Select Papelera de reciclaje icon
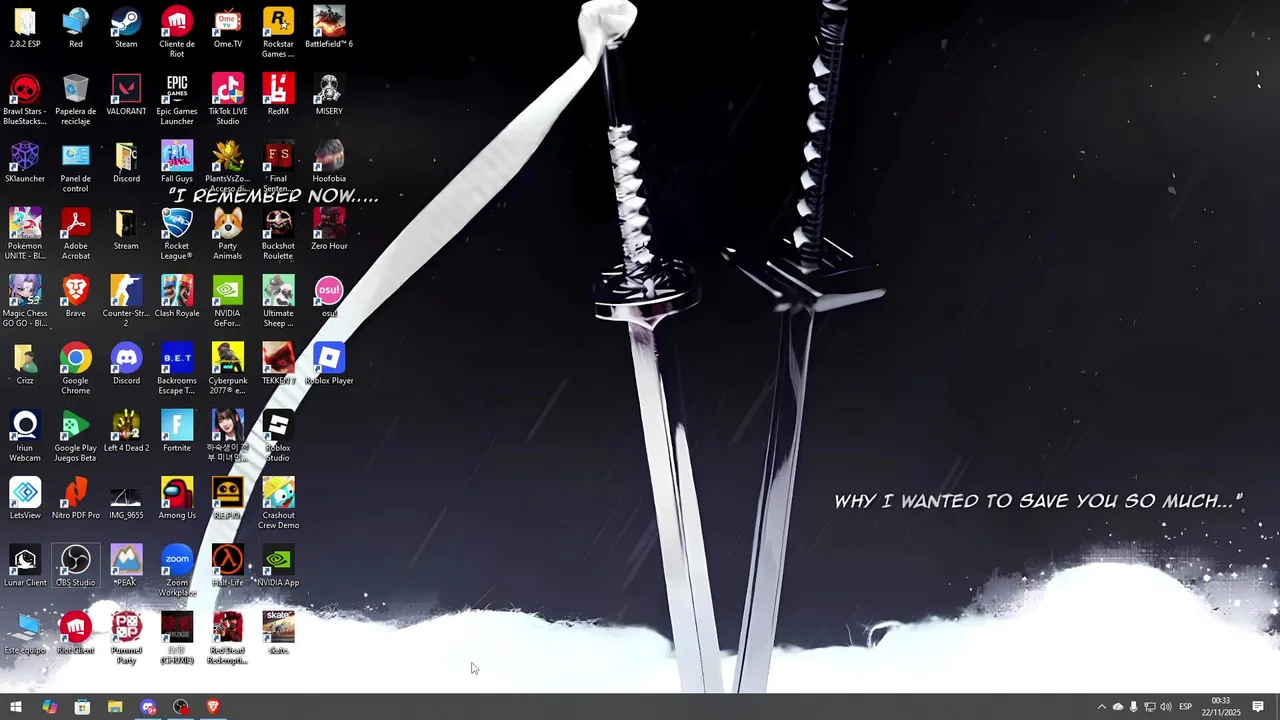 76,100
